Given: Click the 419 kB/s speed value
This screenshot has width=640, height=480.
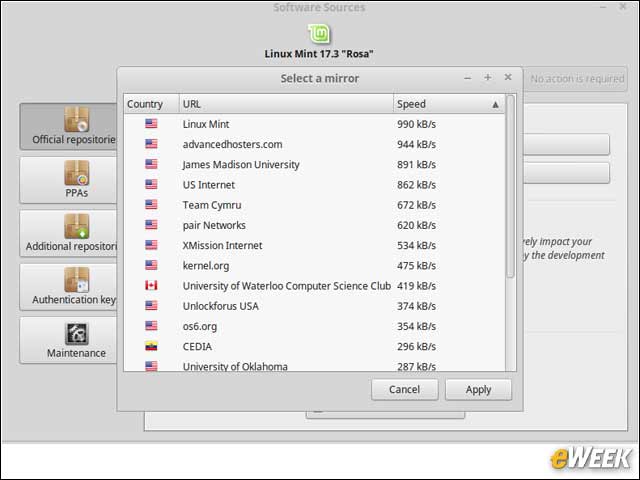Looking at the screenshot, I should [x=416, y=286].
